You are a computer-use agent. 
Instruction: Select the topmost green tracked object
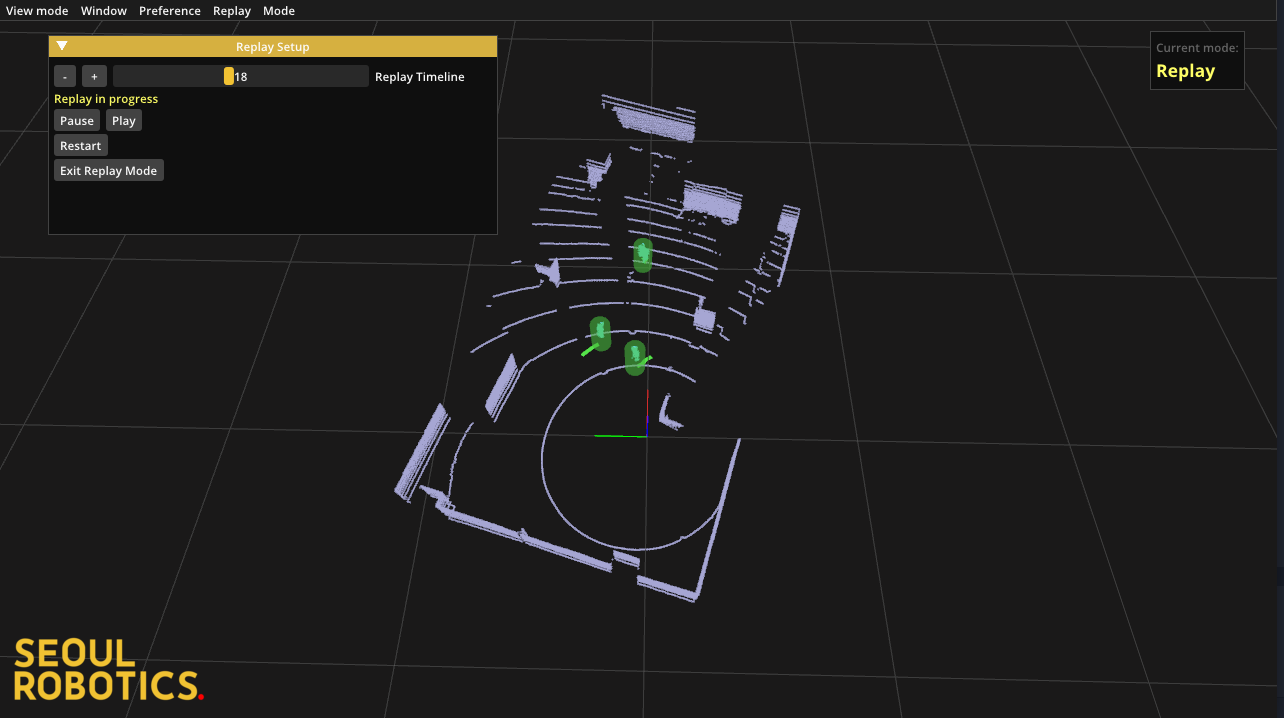click(642, 255)
